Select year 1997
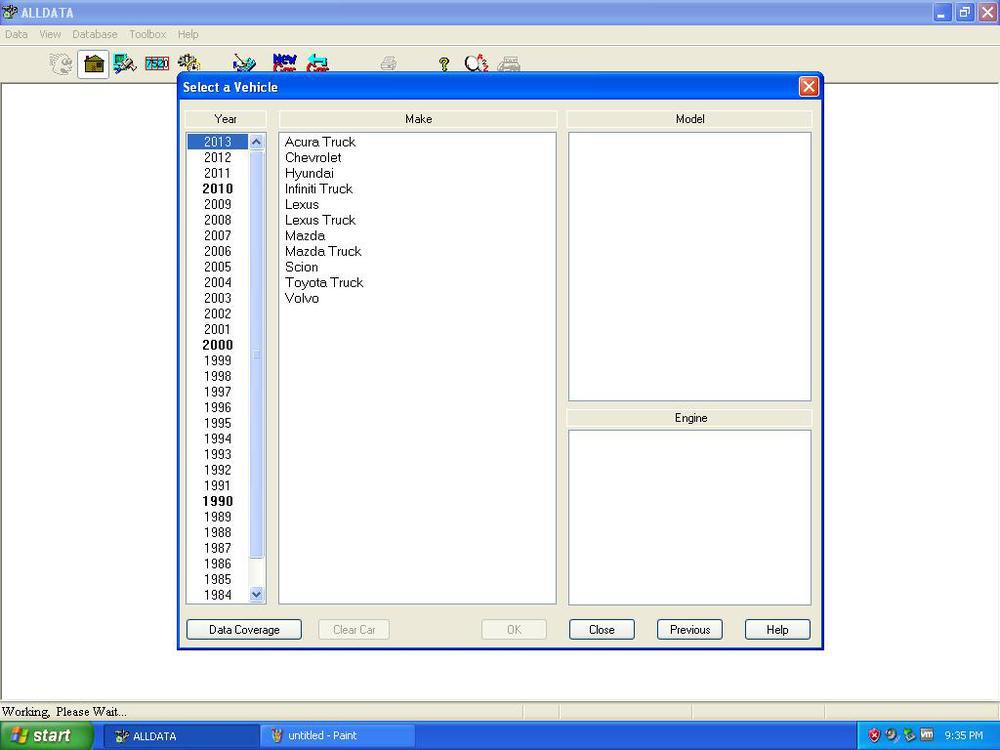This screenshot has width=1000, height=750. pyautogui.click(x=217, y=392)
